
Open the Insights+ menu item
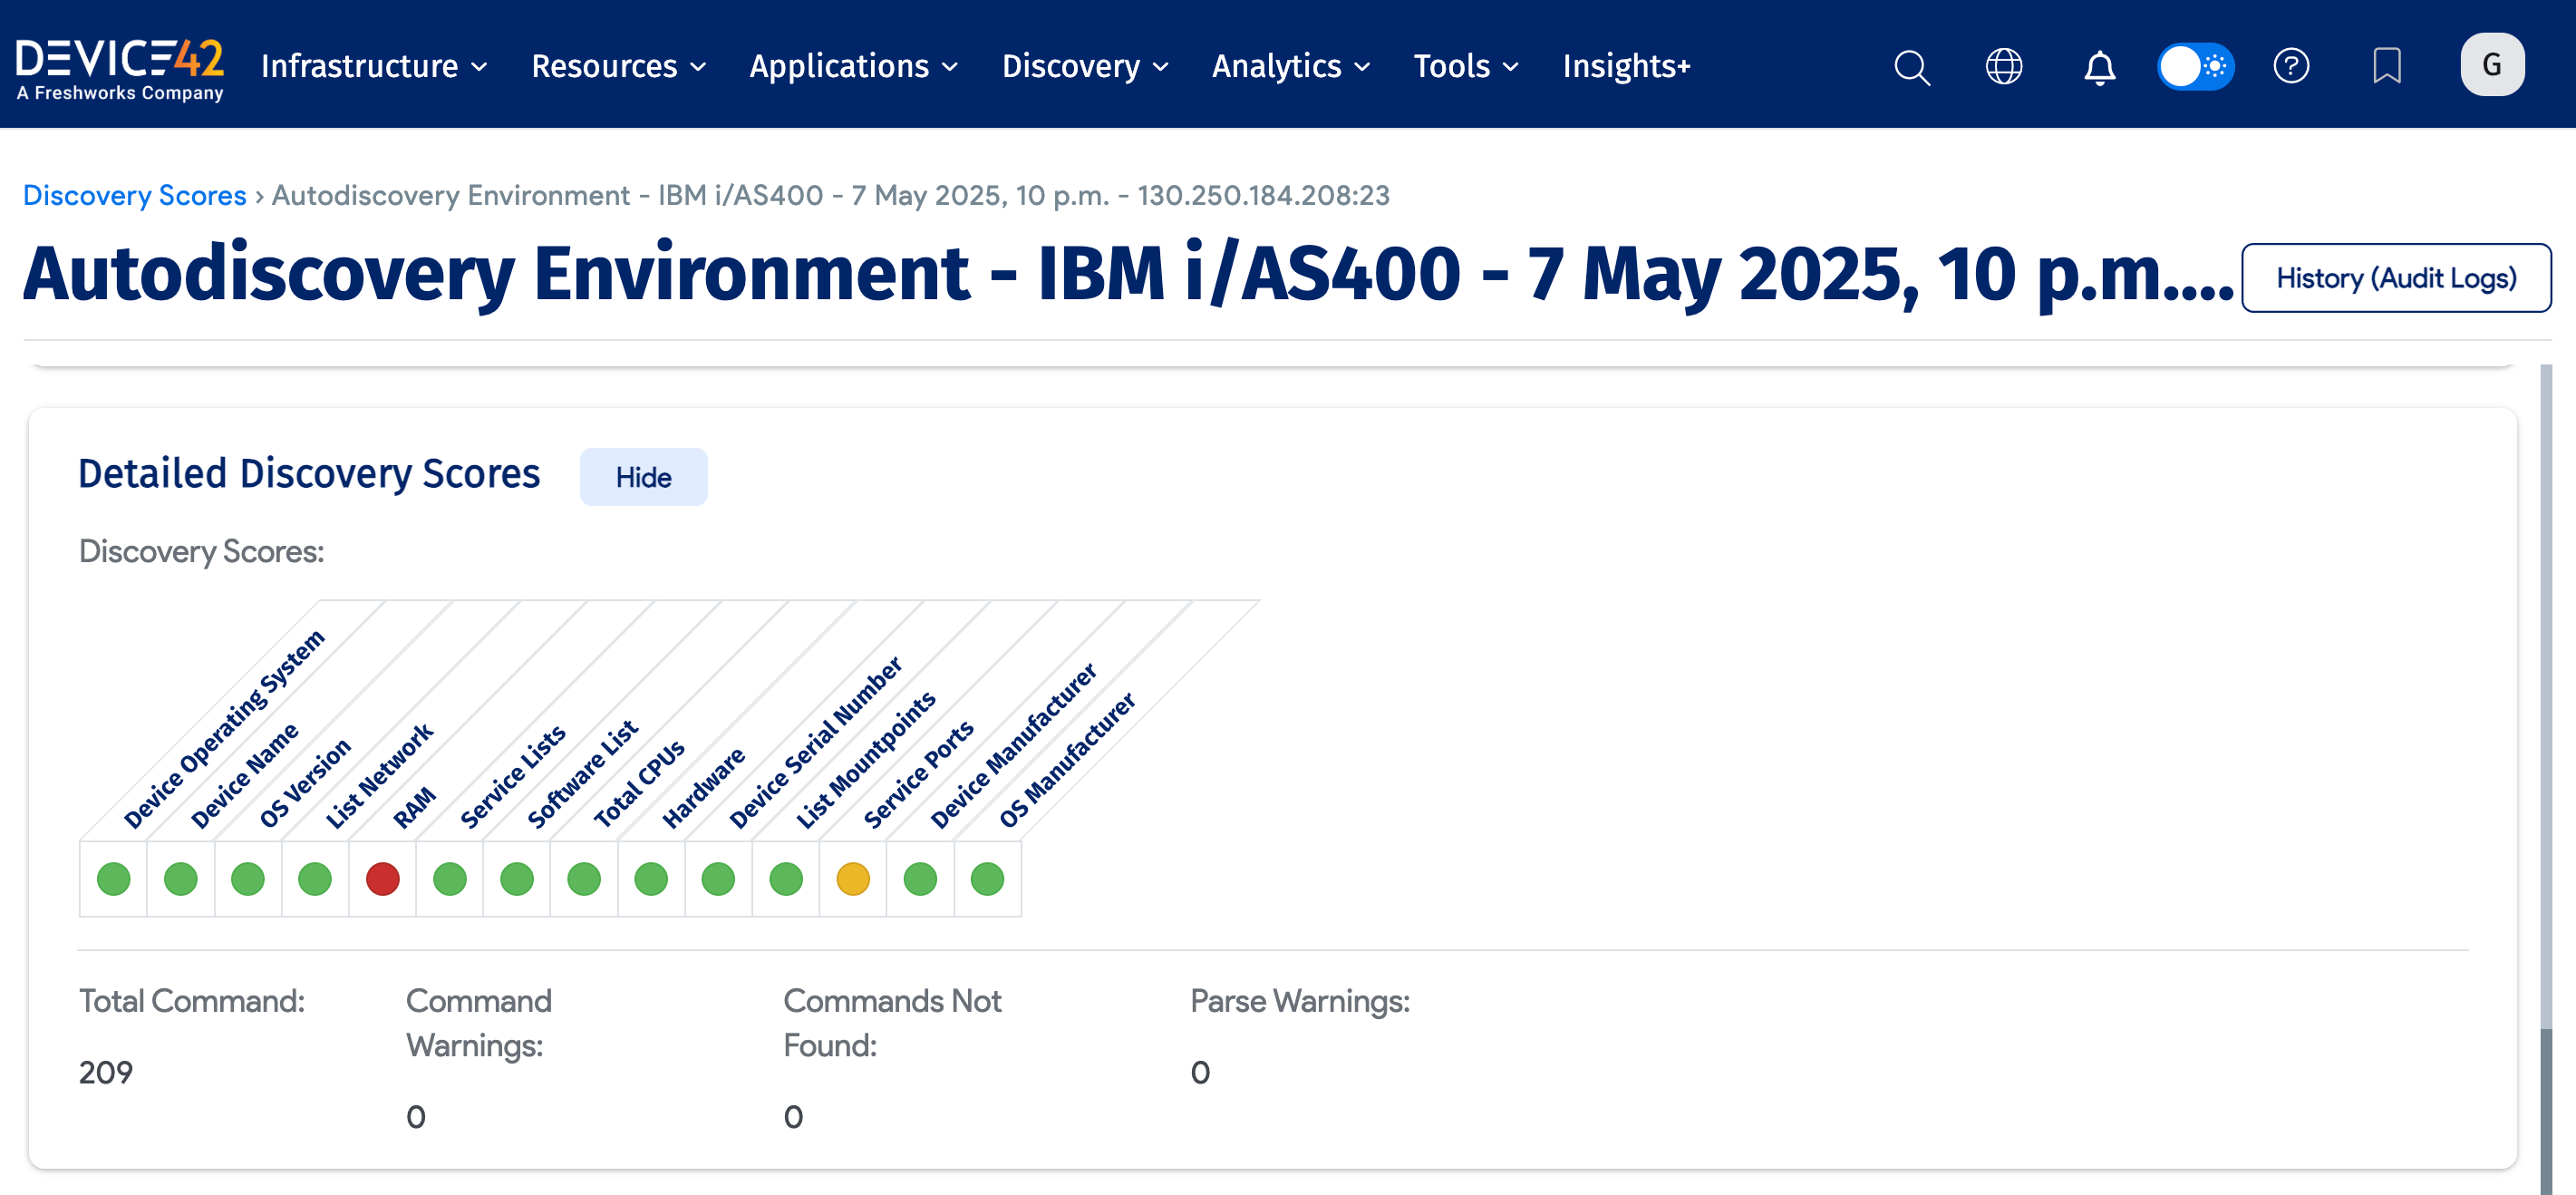1626,67
